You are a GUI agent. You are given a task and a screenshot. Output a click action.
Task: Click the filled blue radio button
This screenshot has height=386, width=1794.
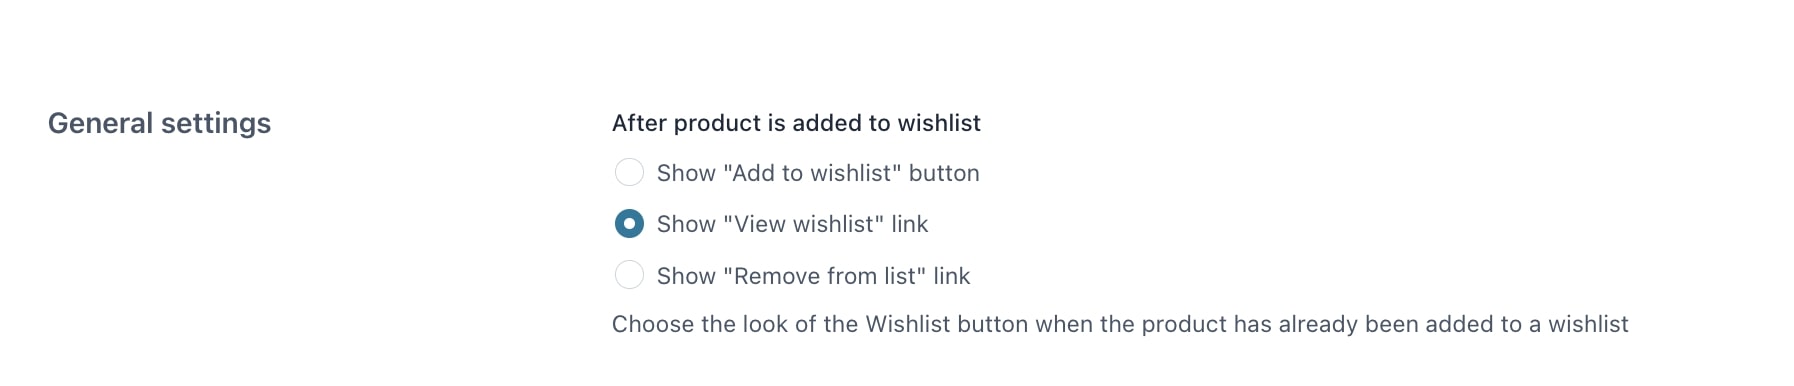pyautogui.click(x=629, y=224)
